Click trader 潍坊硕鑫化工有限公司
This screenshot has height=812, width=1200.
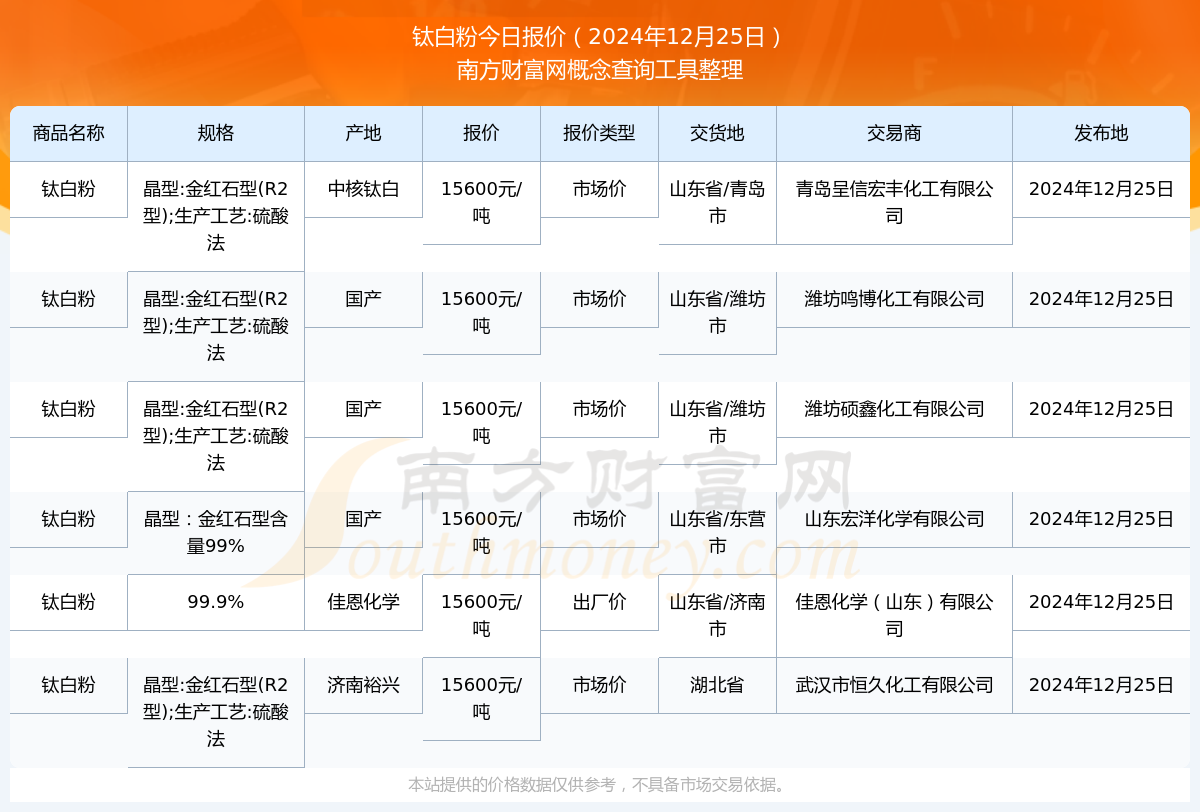point(894,409)
